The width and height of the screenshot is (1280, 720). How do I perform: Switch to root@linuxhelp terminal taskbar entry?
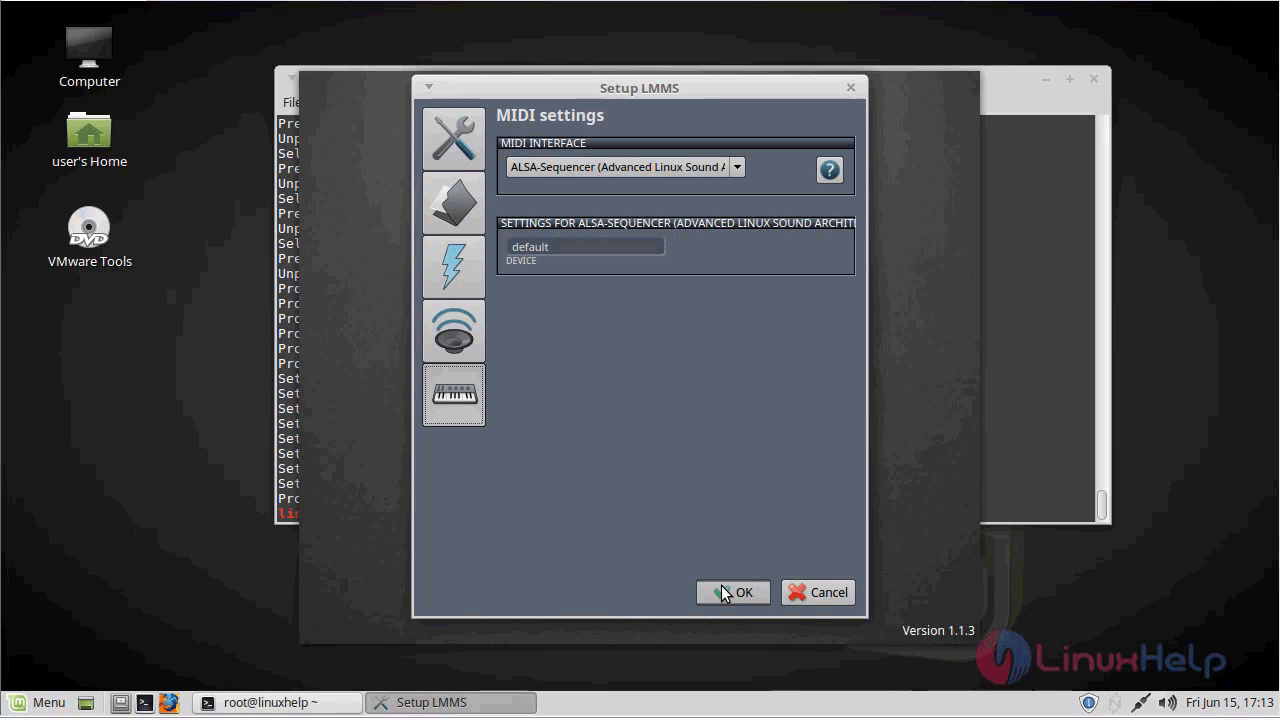277,702
